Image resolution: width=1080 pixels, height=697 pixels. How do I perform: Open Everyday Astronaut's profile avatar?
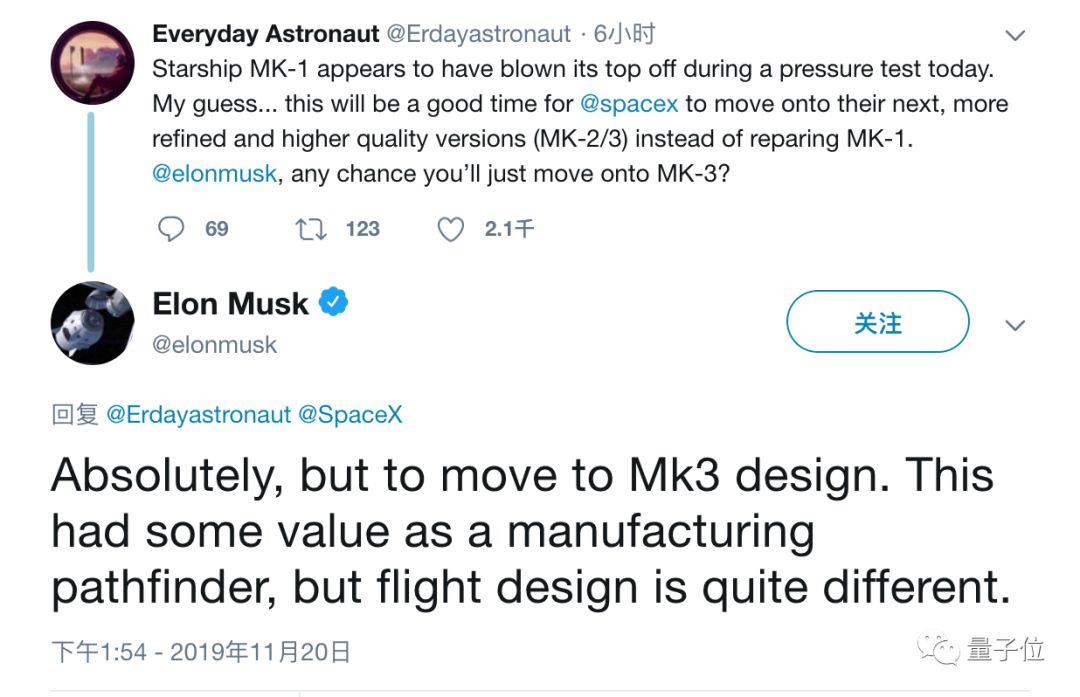coord(92,63)
